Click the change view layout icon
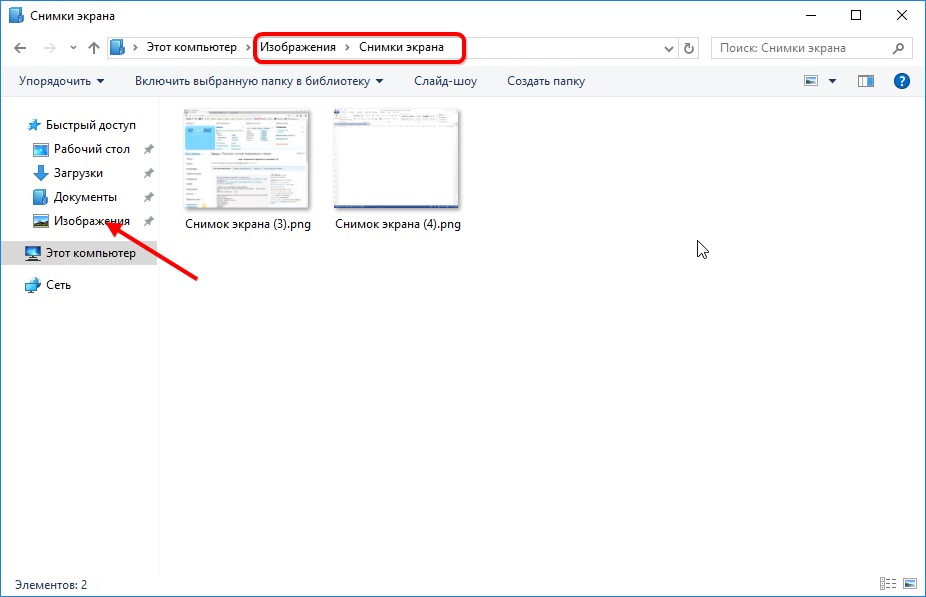 [x=812, y=81]
